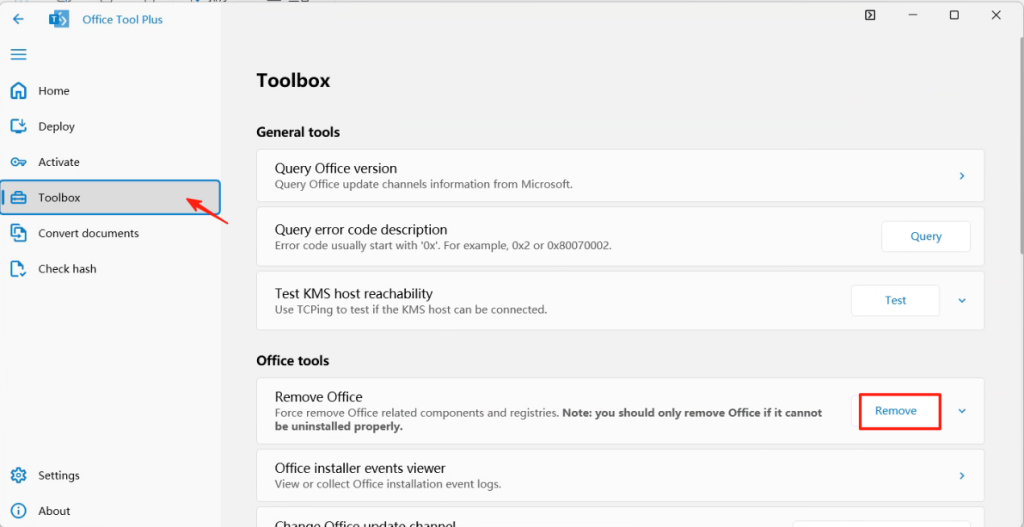Click the Deploy download icon

(18, 126)
